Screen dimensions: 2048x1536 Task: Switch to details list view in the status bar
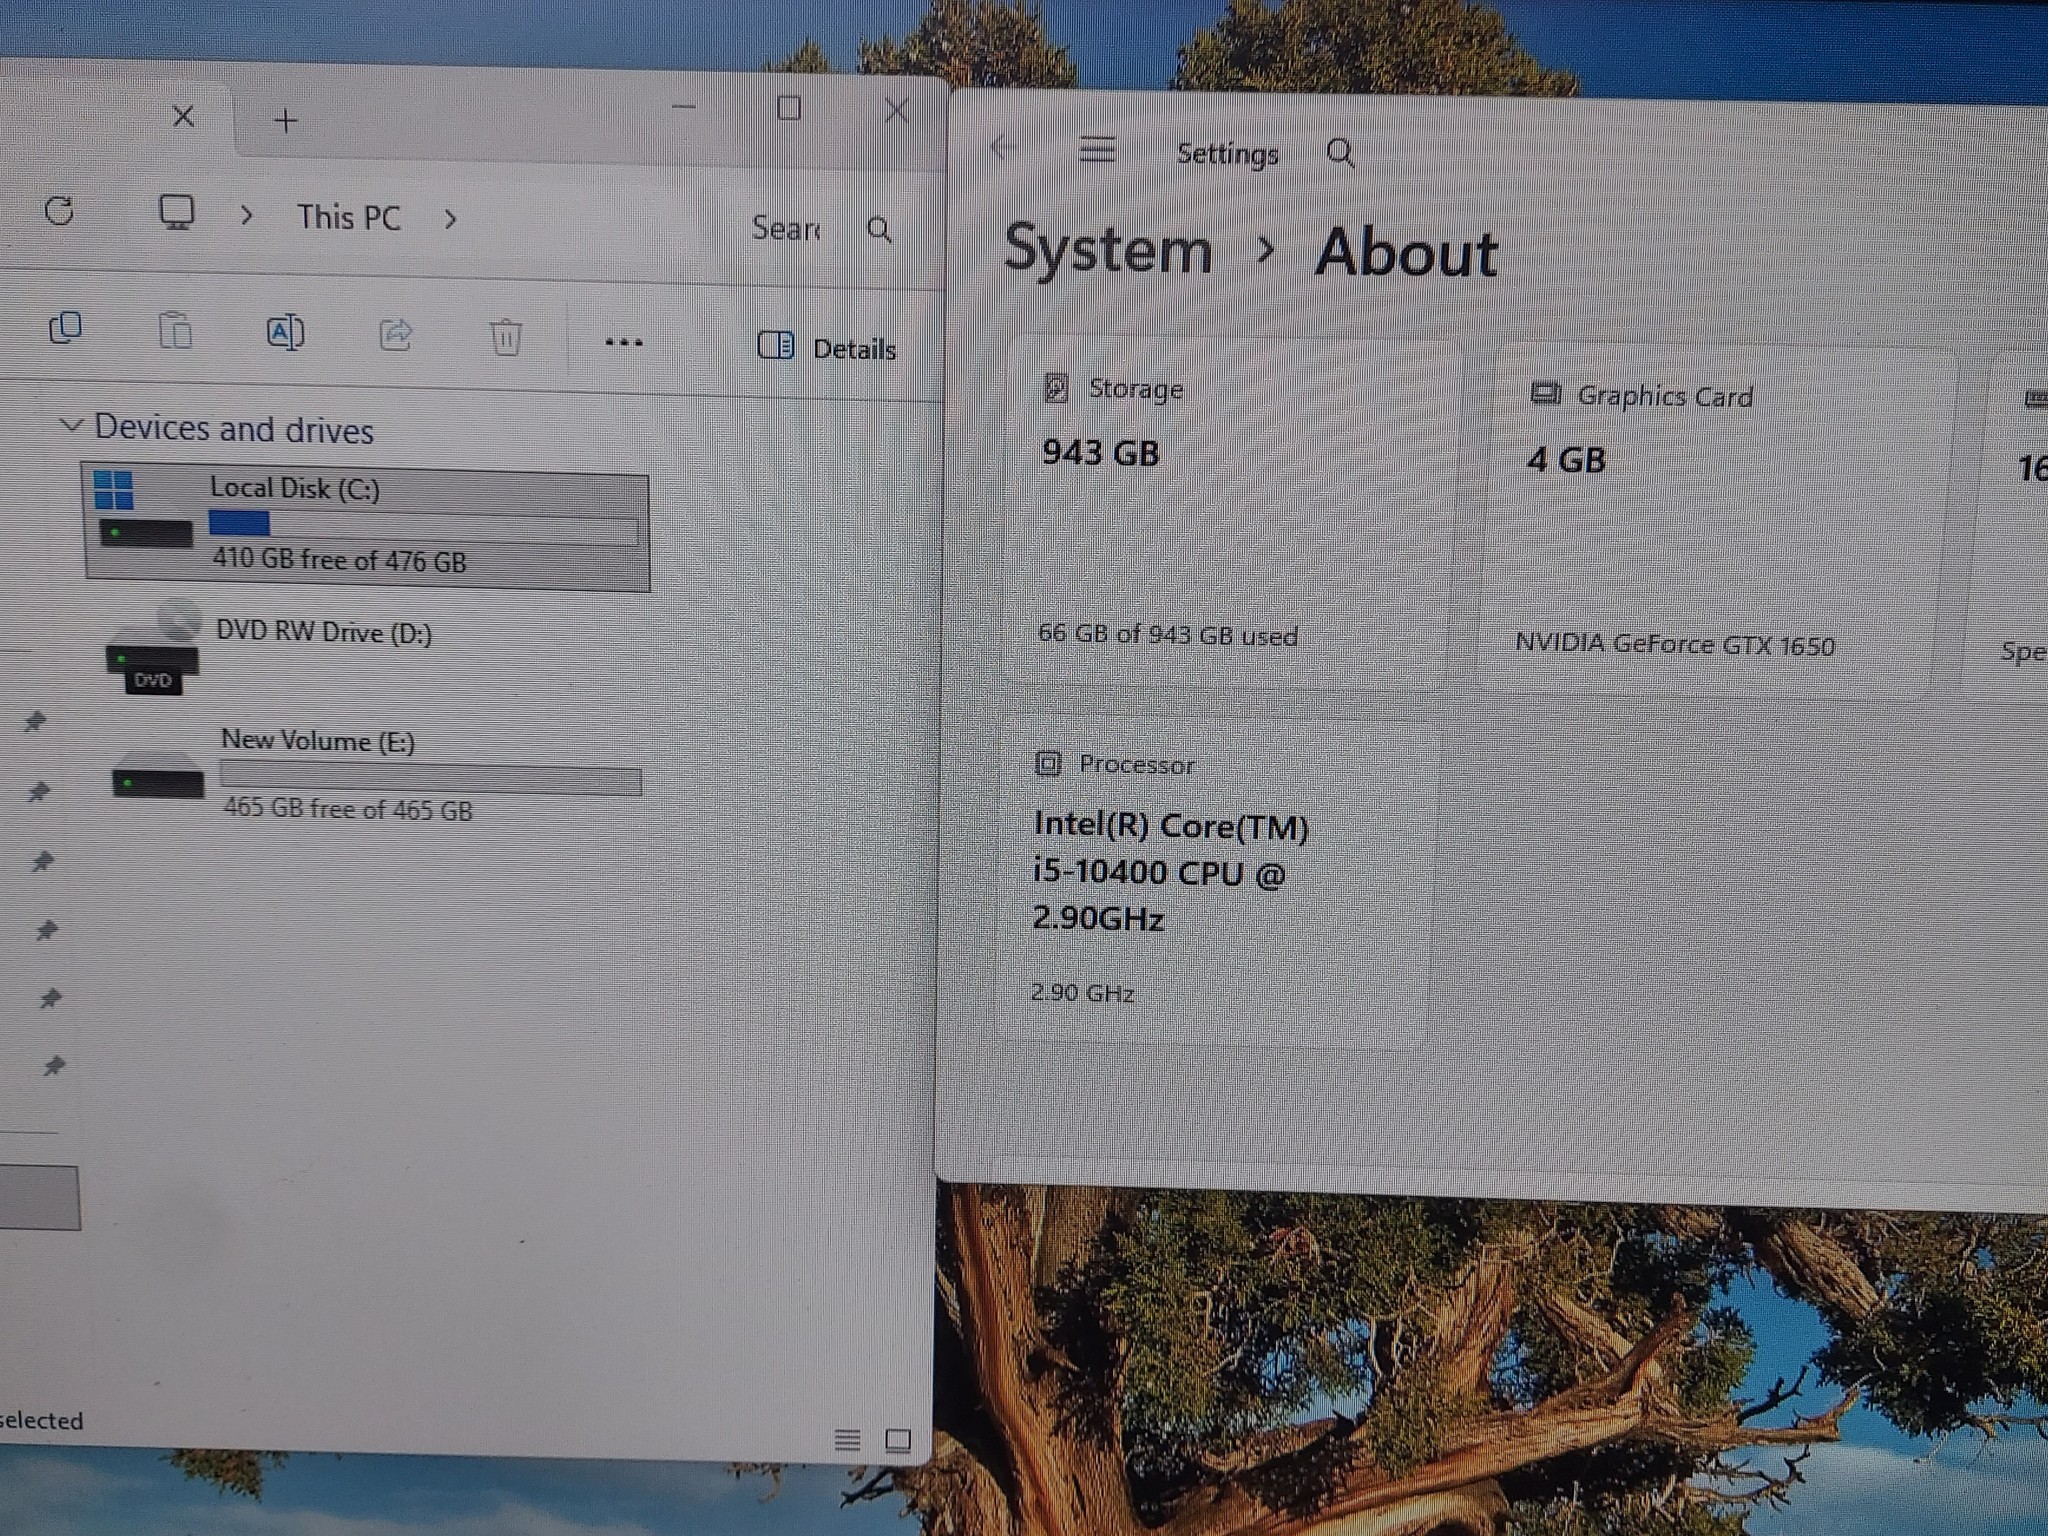coord(847,1439)
